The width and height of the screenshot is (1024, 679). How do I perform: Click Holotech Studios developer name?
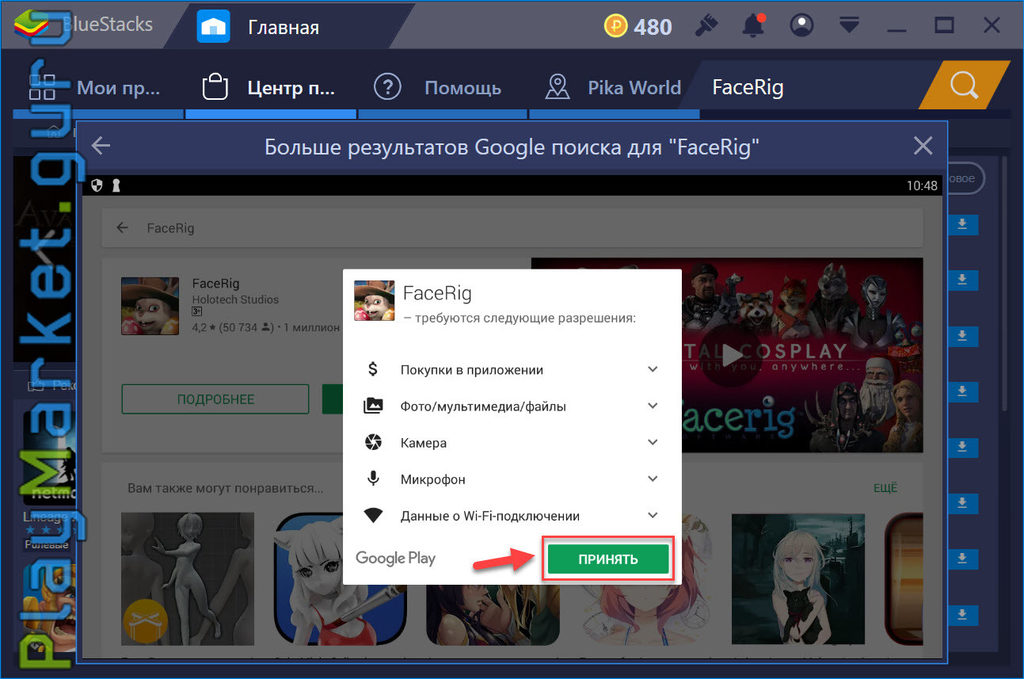(x=235, y=300)
